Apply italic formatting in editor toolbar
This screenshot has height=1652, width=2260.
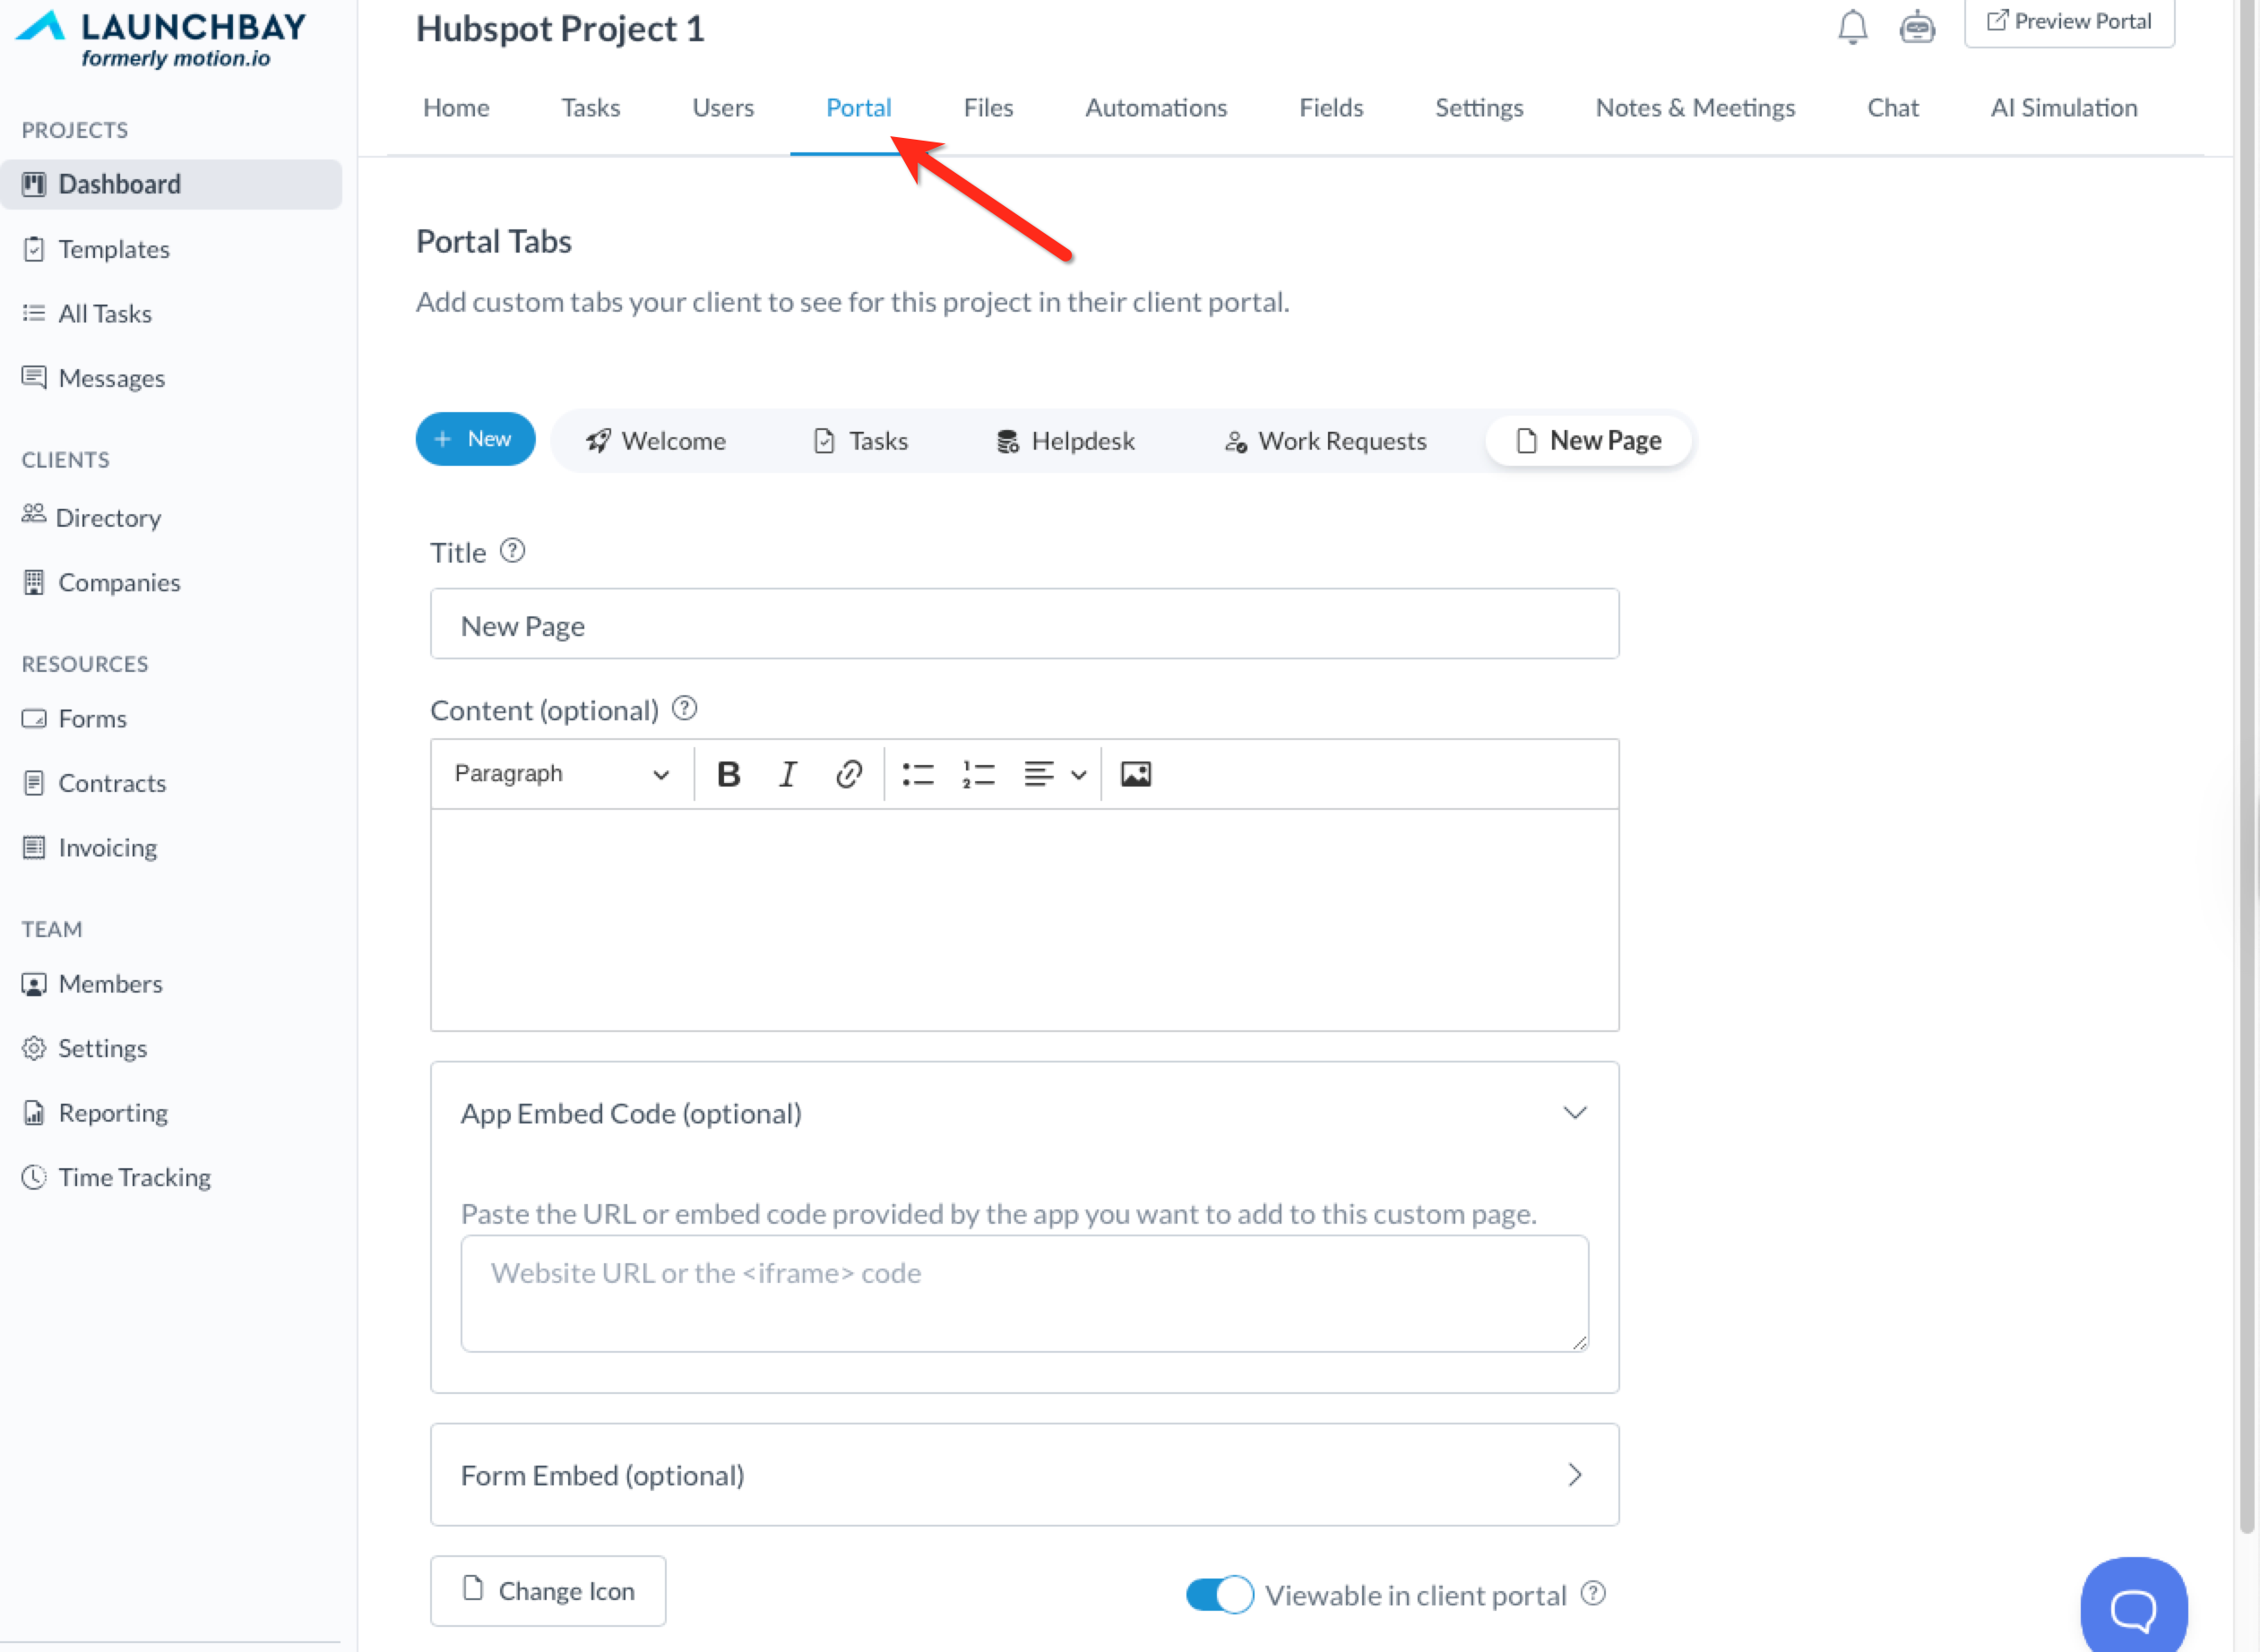pyautogui.click(x=788, y=774)
